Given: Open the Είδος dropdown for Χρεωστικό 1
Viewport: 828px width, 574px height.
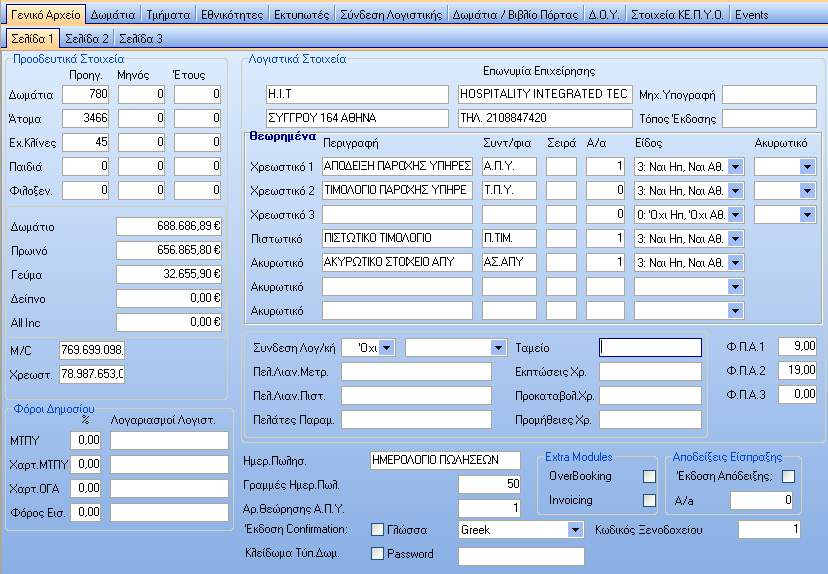Looking at the screenshot, I should [735, 167].
